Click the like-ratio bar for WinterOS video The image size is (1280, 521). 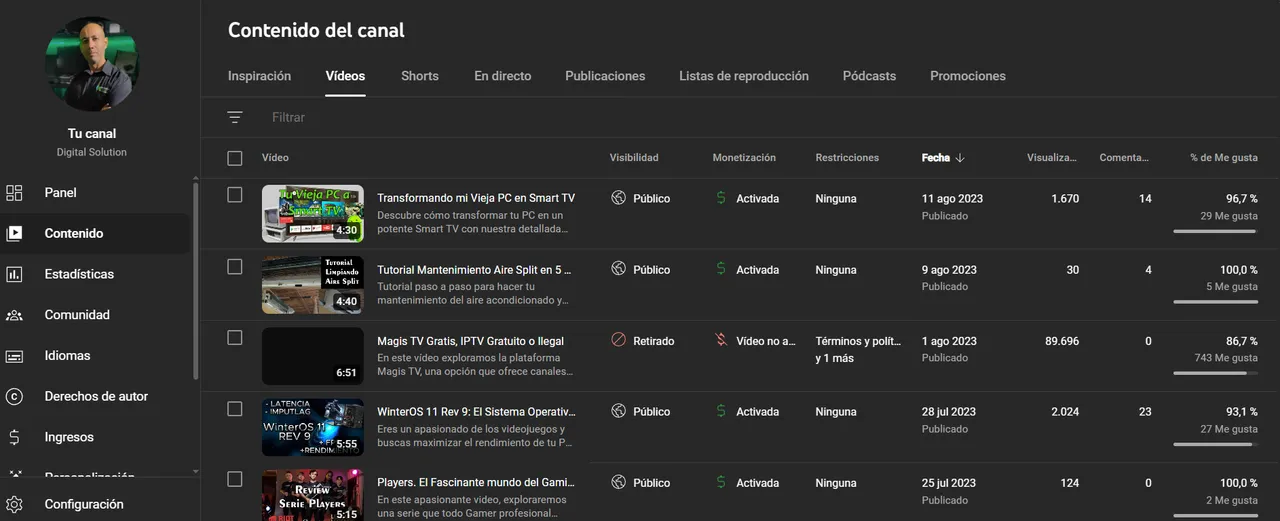tap(1215, 444)
